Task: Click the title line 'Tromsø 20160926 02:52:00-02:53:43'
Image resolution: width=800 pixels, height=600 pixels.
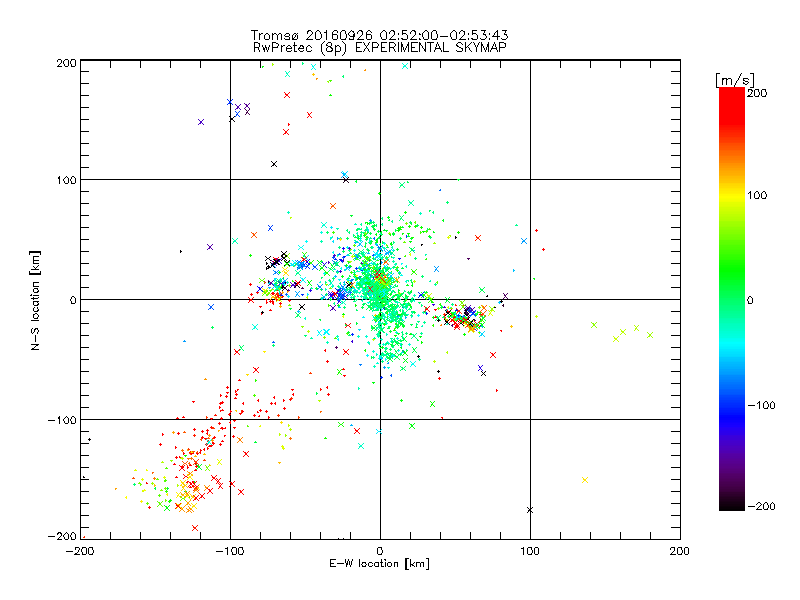Action: pyautogui.click(x=380, y=35)
